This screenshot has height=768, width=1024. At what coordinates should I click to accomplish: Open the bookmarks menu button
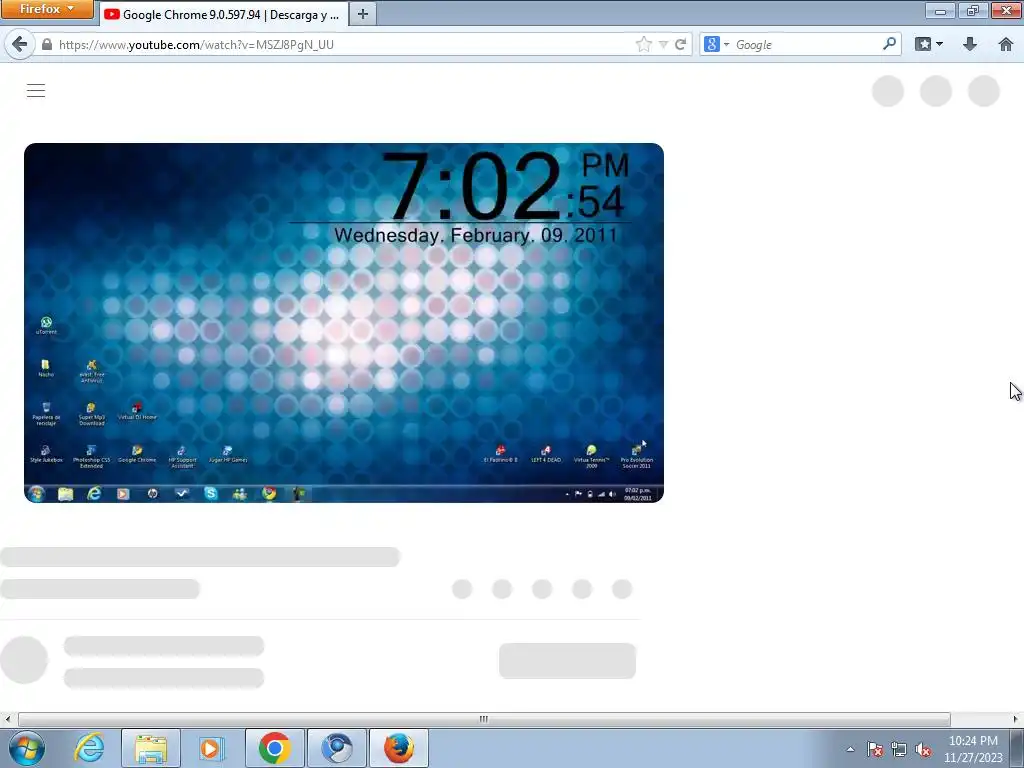[x=929, y=44]
